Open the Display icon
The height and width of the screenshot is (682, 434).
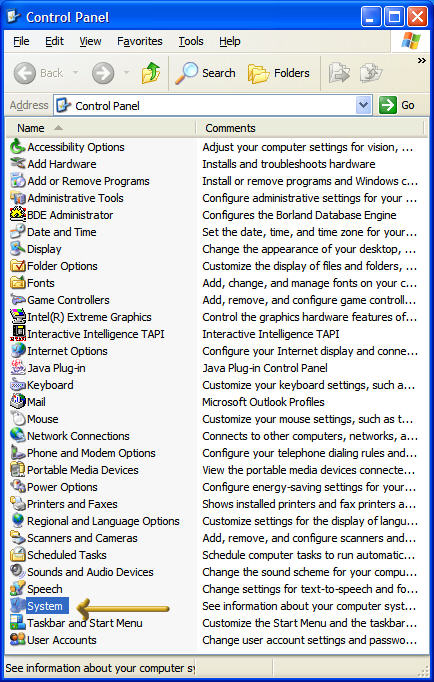(18, 249)
